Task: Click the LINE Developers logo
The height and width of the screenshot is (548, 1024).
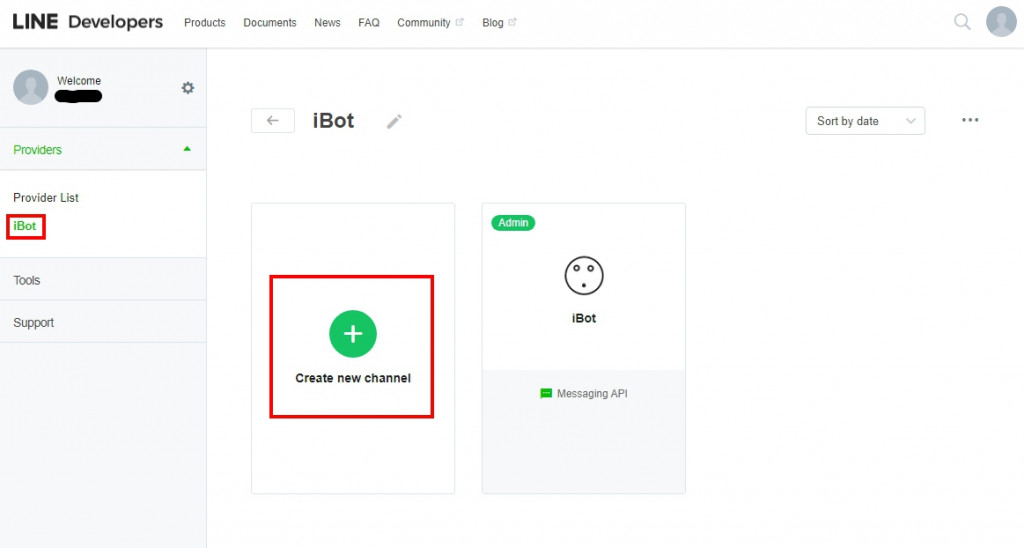Action: 88,22
